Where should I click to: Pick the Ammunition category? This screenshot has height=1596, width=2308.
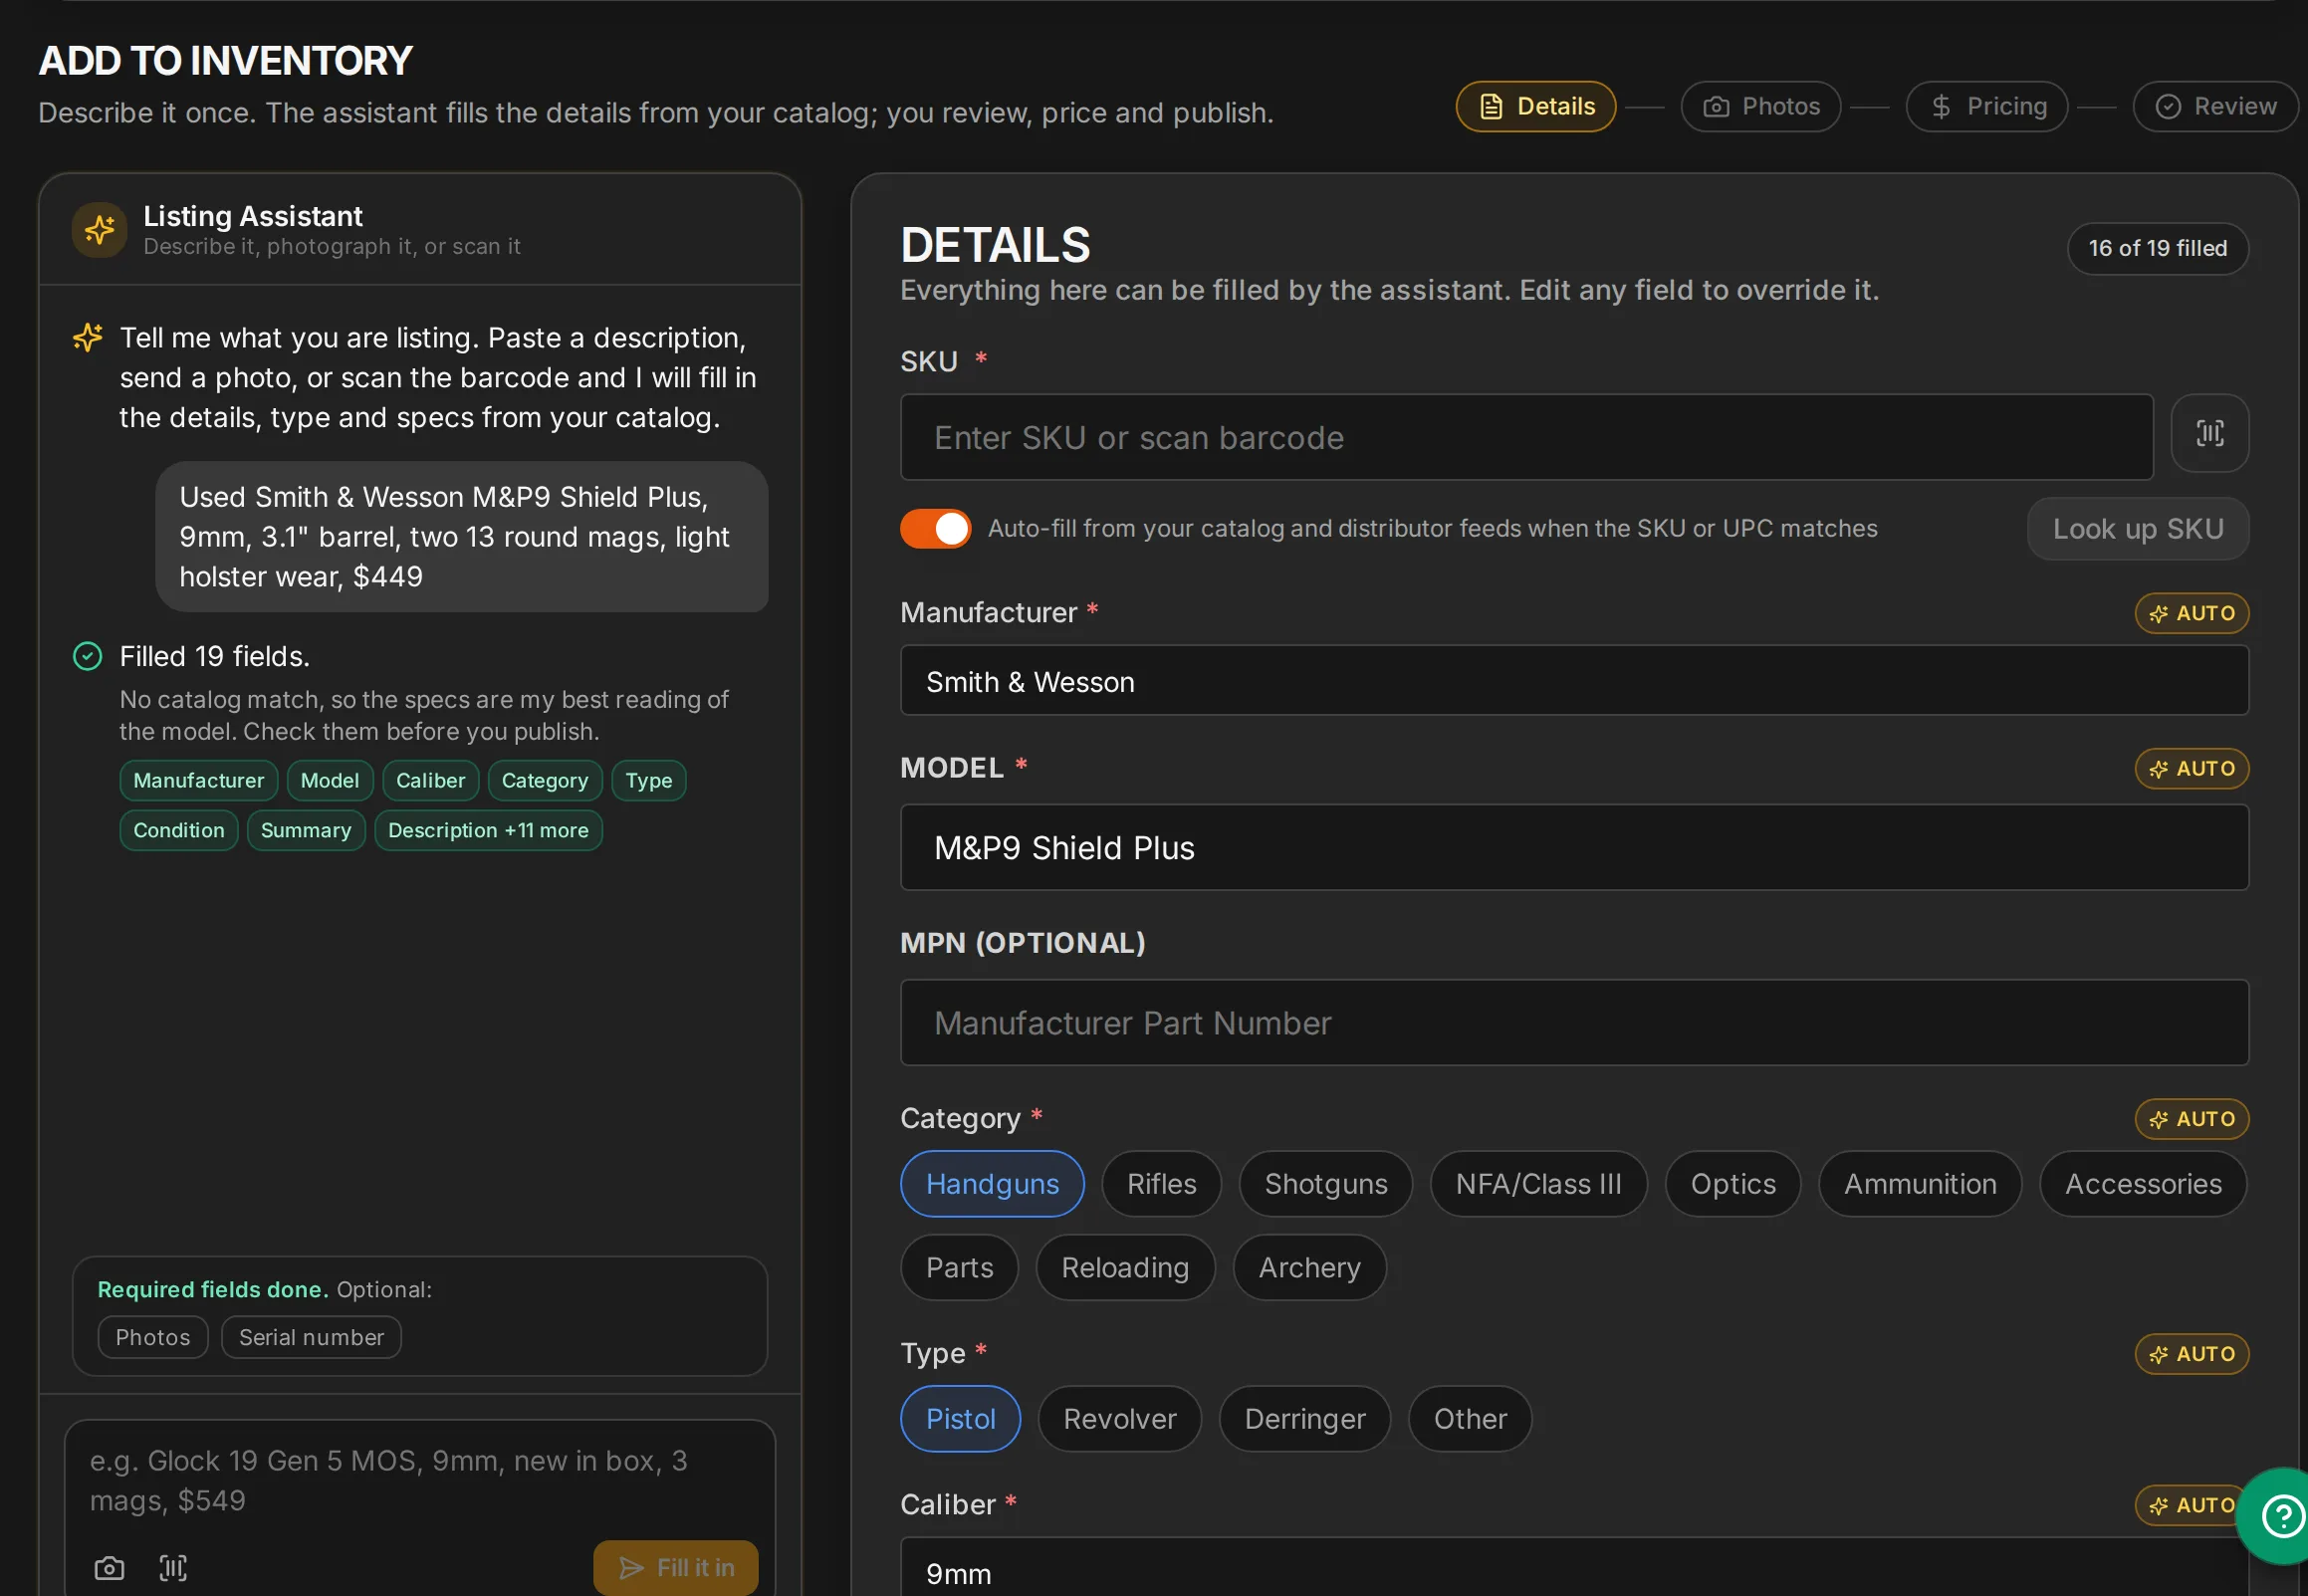1919,1183
